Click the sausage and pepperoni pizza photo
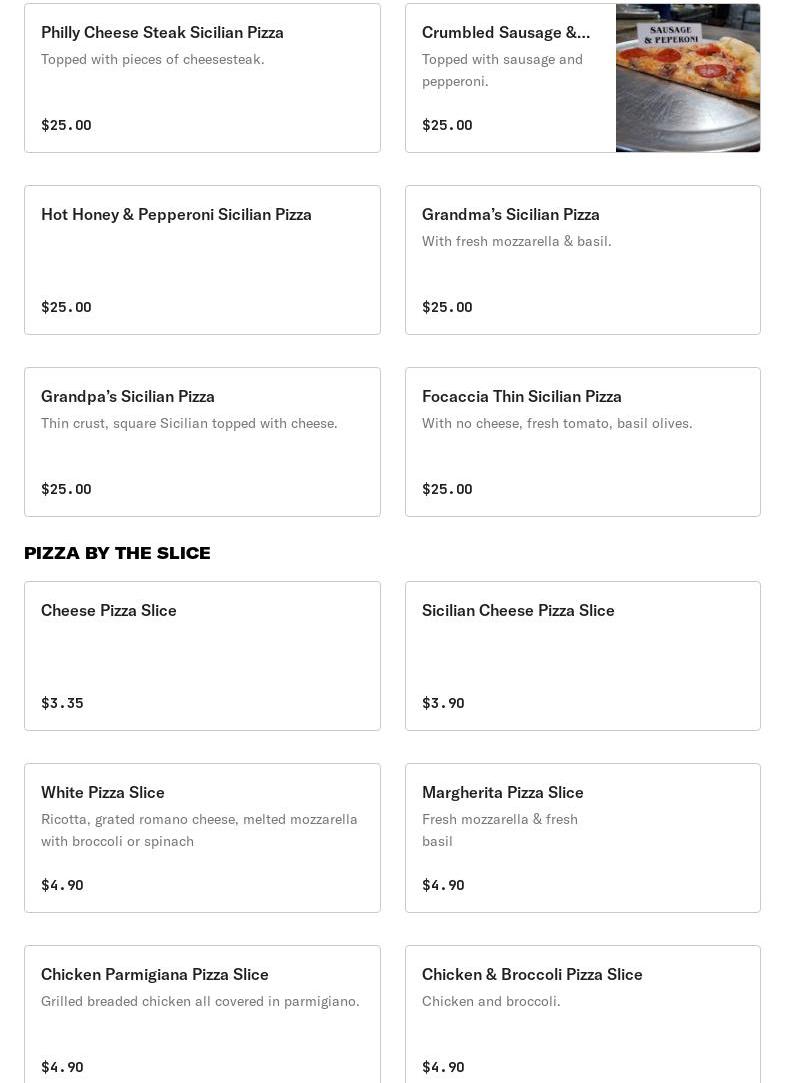The height and width of the screenshot is (1083, 785). click(x=687, y=78)
